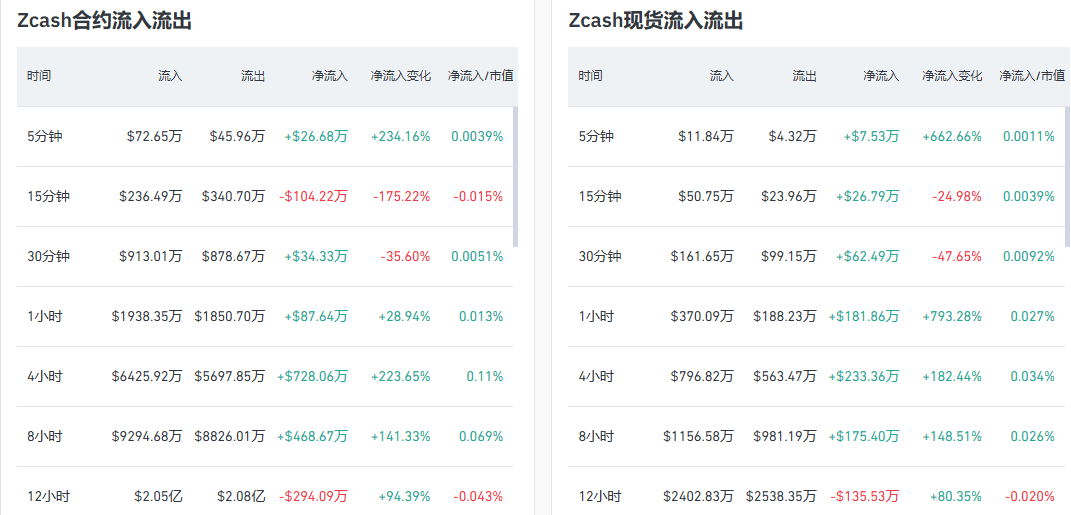The width and height of the screenshot is (1071, 515).
Task: Click the +$87.64万 net inflow value
Action: tap(316, 317)
